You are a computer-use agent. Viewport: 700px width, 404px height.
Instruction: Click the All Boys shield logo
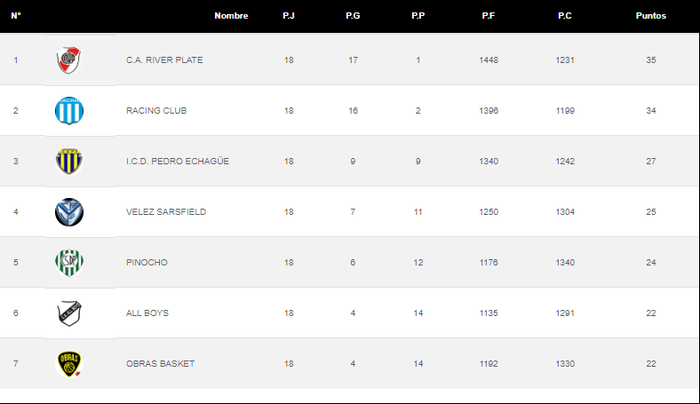point(69,313)
